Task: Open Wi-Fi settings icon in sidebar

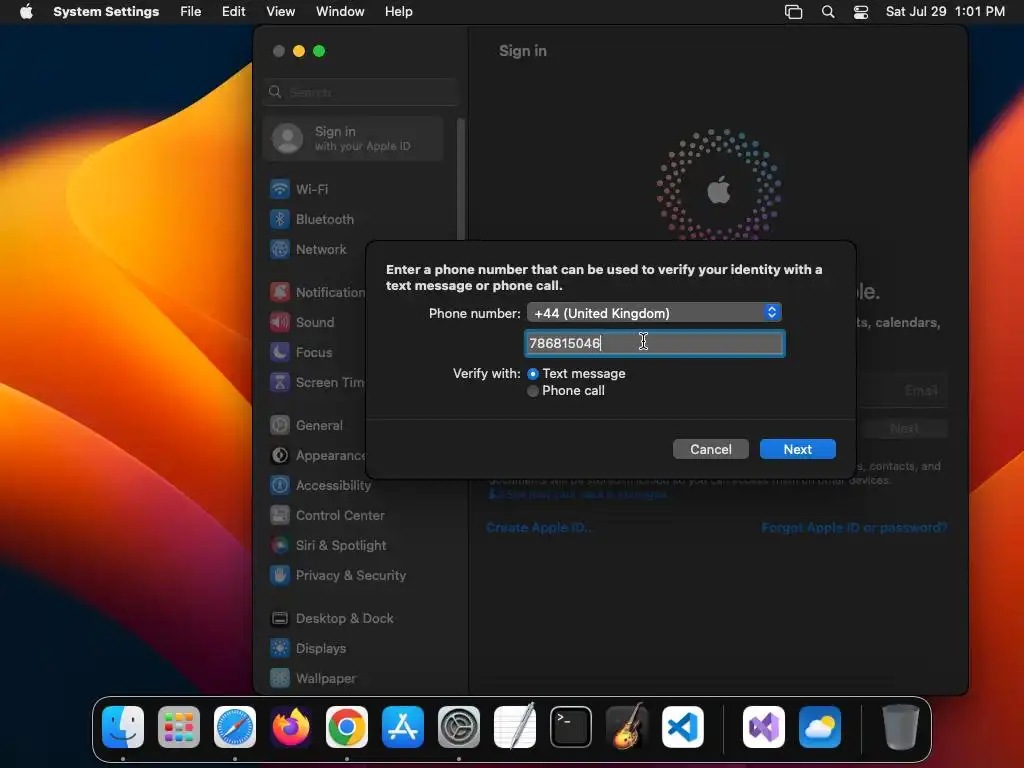Action: [x=280, y=189]
